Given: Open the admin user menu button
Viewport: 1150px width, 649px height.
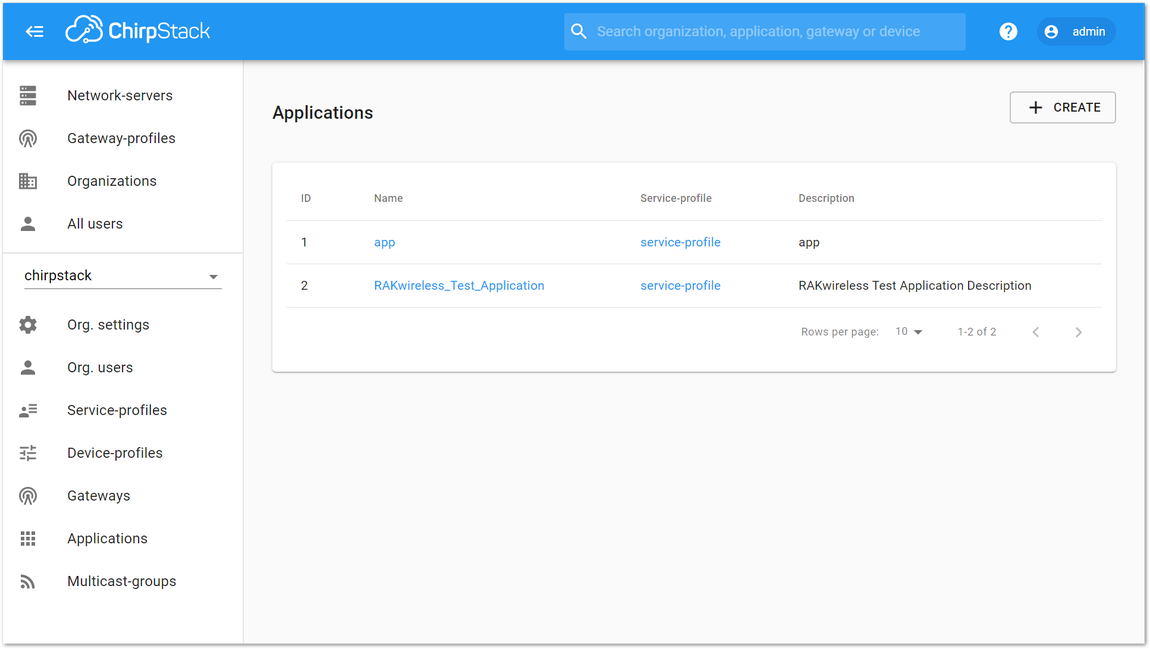Looking at the screenshot, I should pos(1076,32).
